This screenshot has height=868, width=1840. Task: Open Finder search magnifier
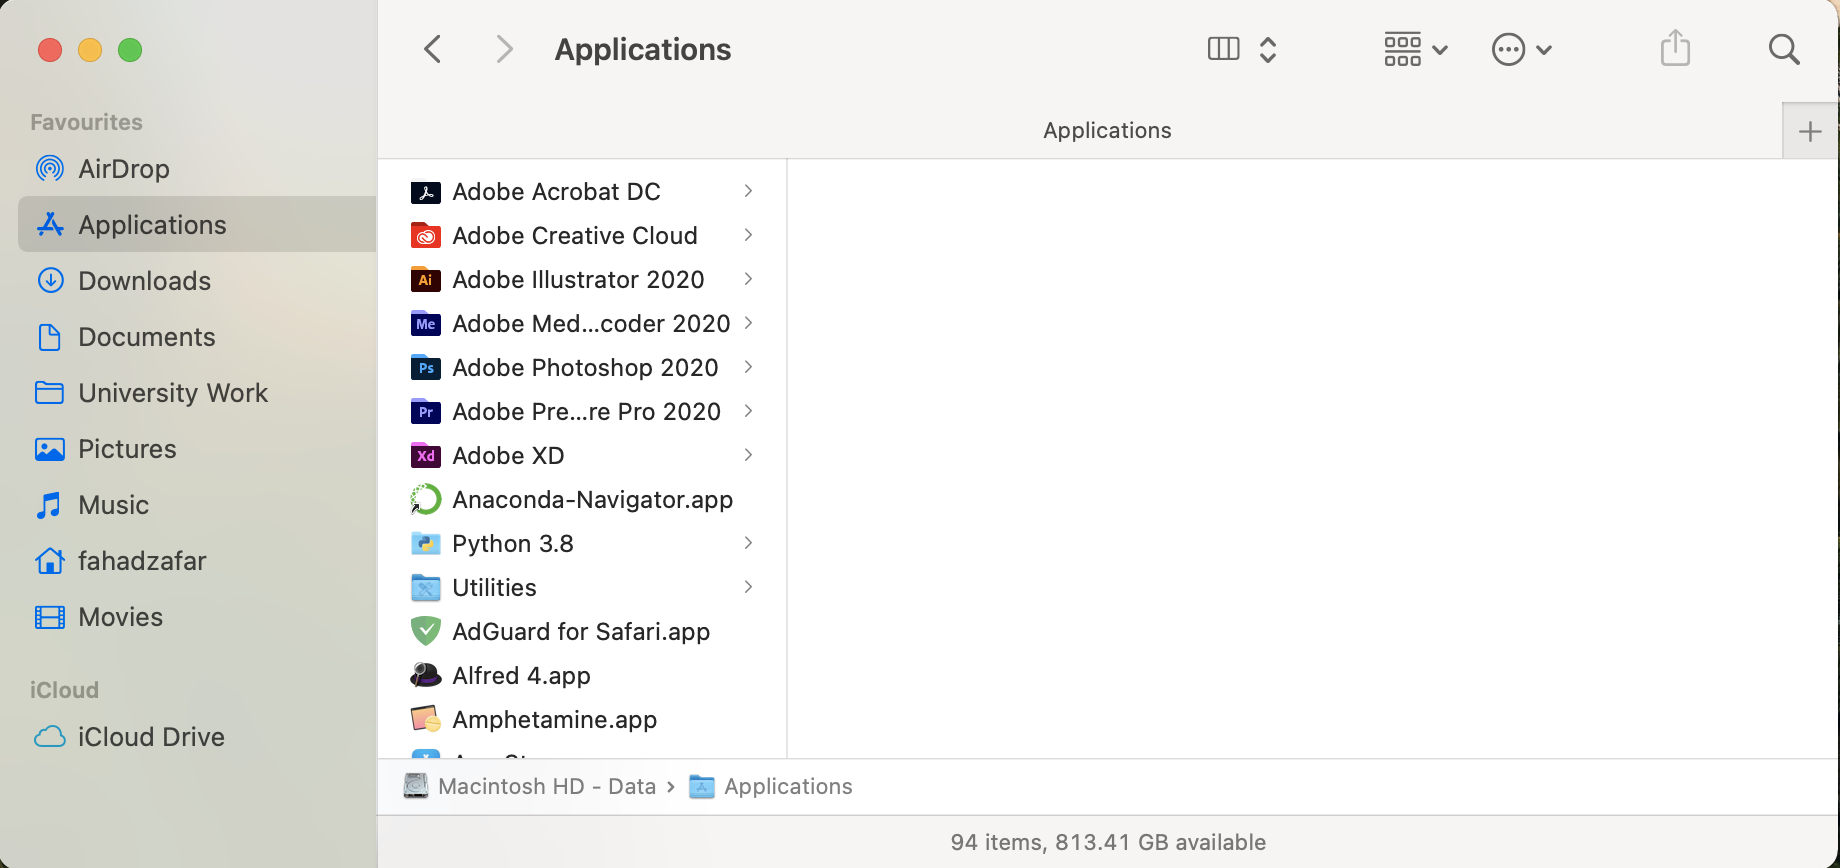(1784, 49)
